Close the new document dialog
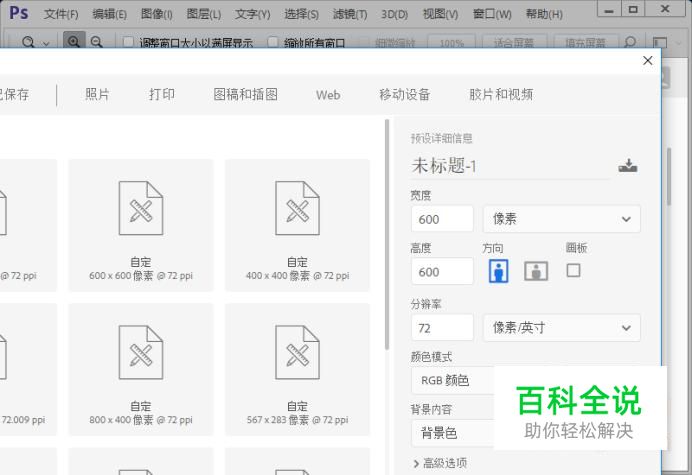The width and height of the screenshot is (692, 475). [x=647, y=60]
